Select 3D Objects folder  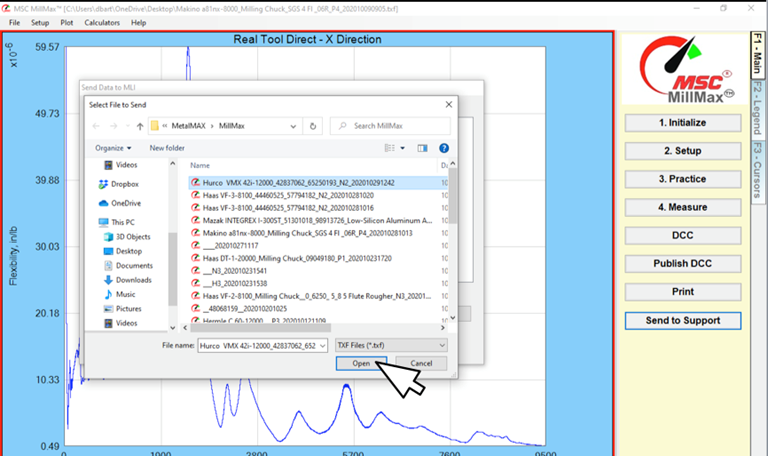click(127, 237)
